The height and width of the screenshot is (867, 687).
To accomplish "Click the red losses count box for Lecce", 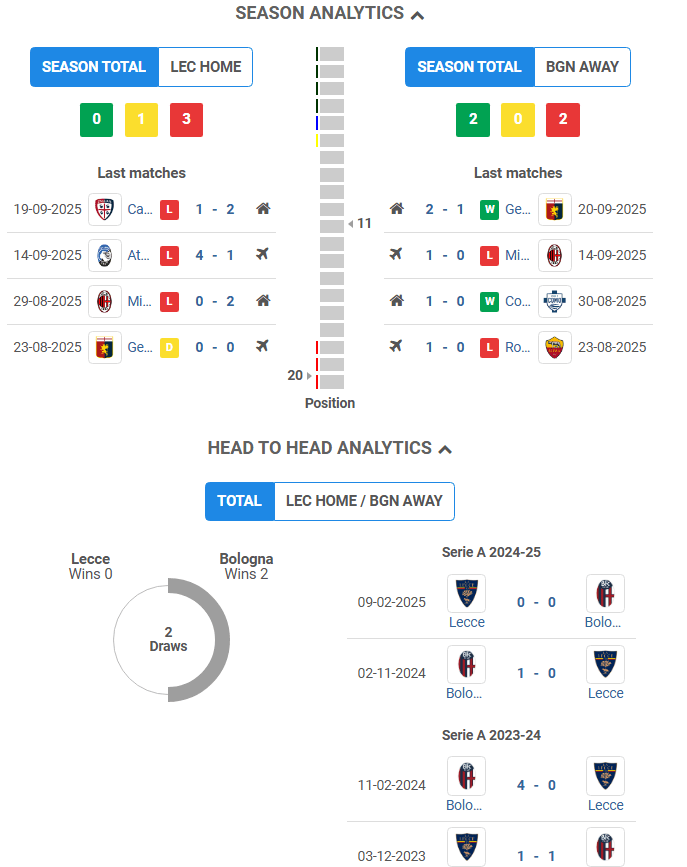I will click(186, 119).
